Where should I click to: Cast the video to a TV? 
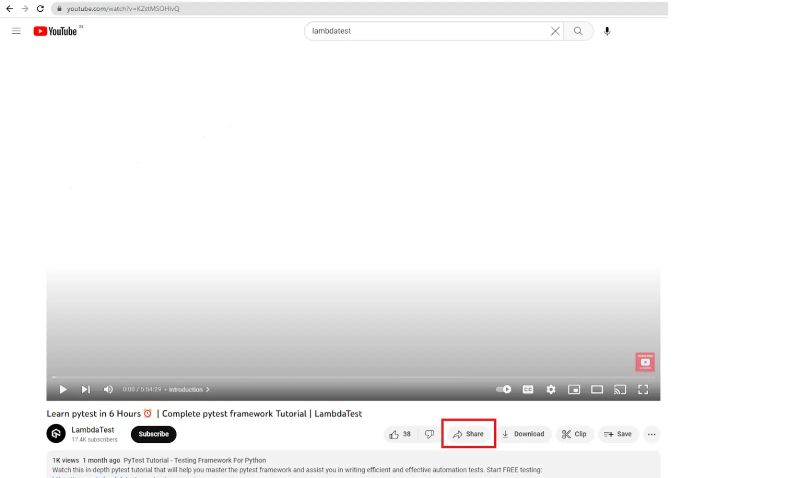tap(620, 389)
